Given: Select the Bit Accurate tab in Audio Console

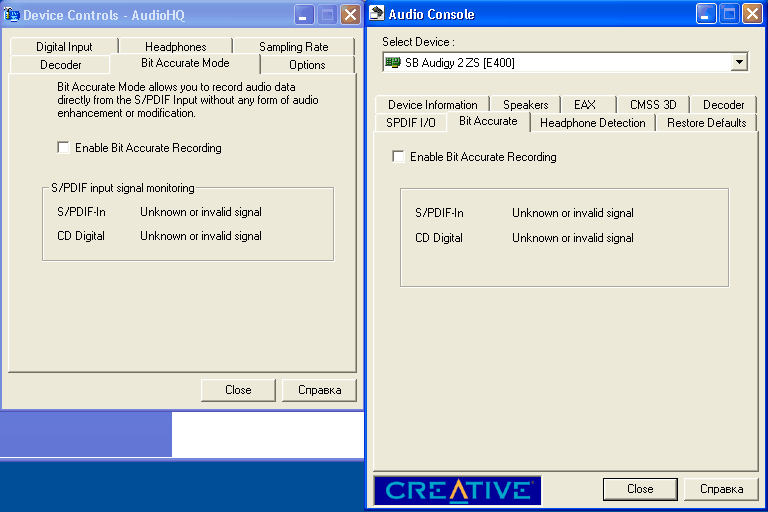Looking at the screenshot, I should click(x=488, y=122).
